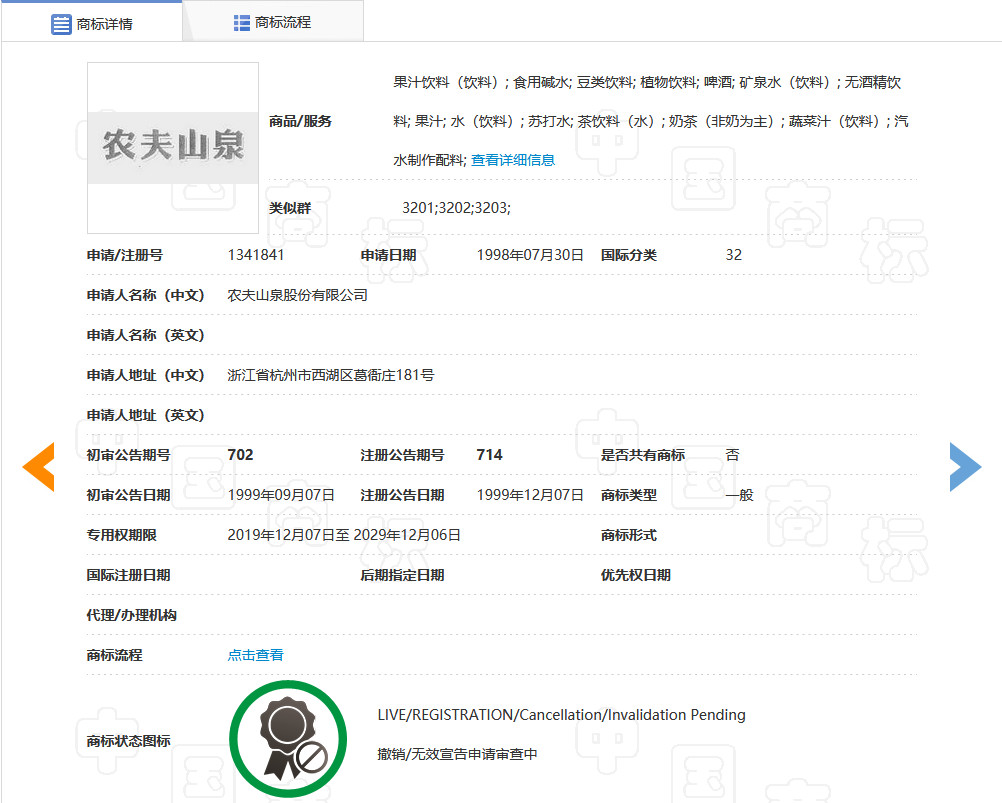The width and height of the screenshot is (1002, 803).
Task: Click the 商标状态图标 label
Action: pyautogui.click(x=128, y=741)
